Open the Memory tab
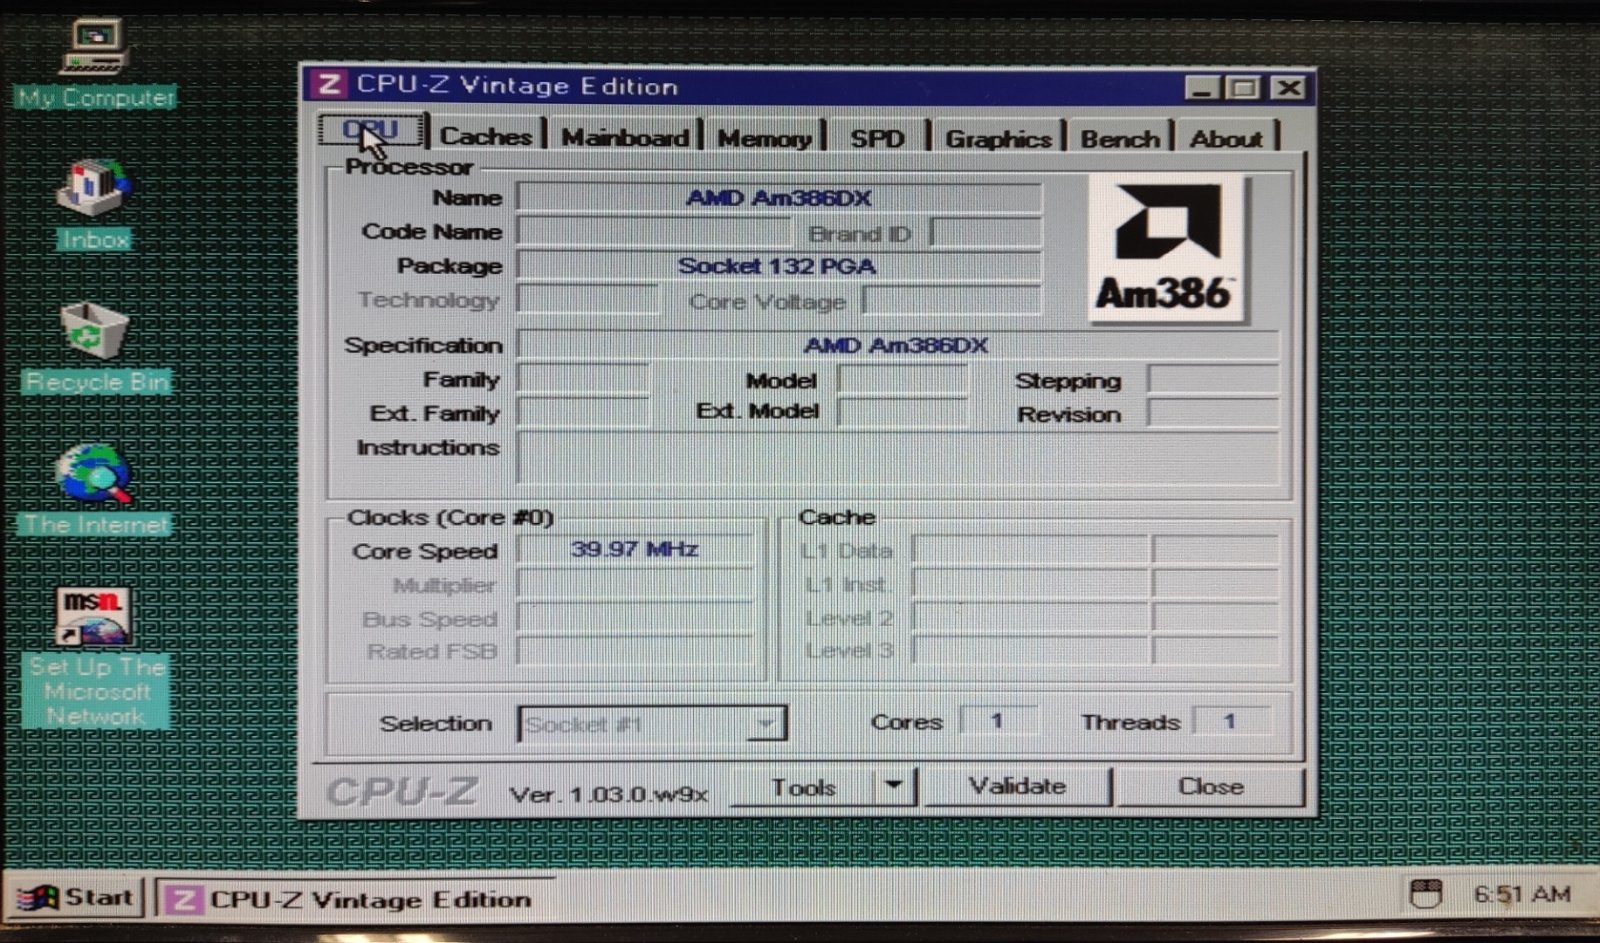The height and width of the screenshot is (943, 1600). coord(764,138)
